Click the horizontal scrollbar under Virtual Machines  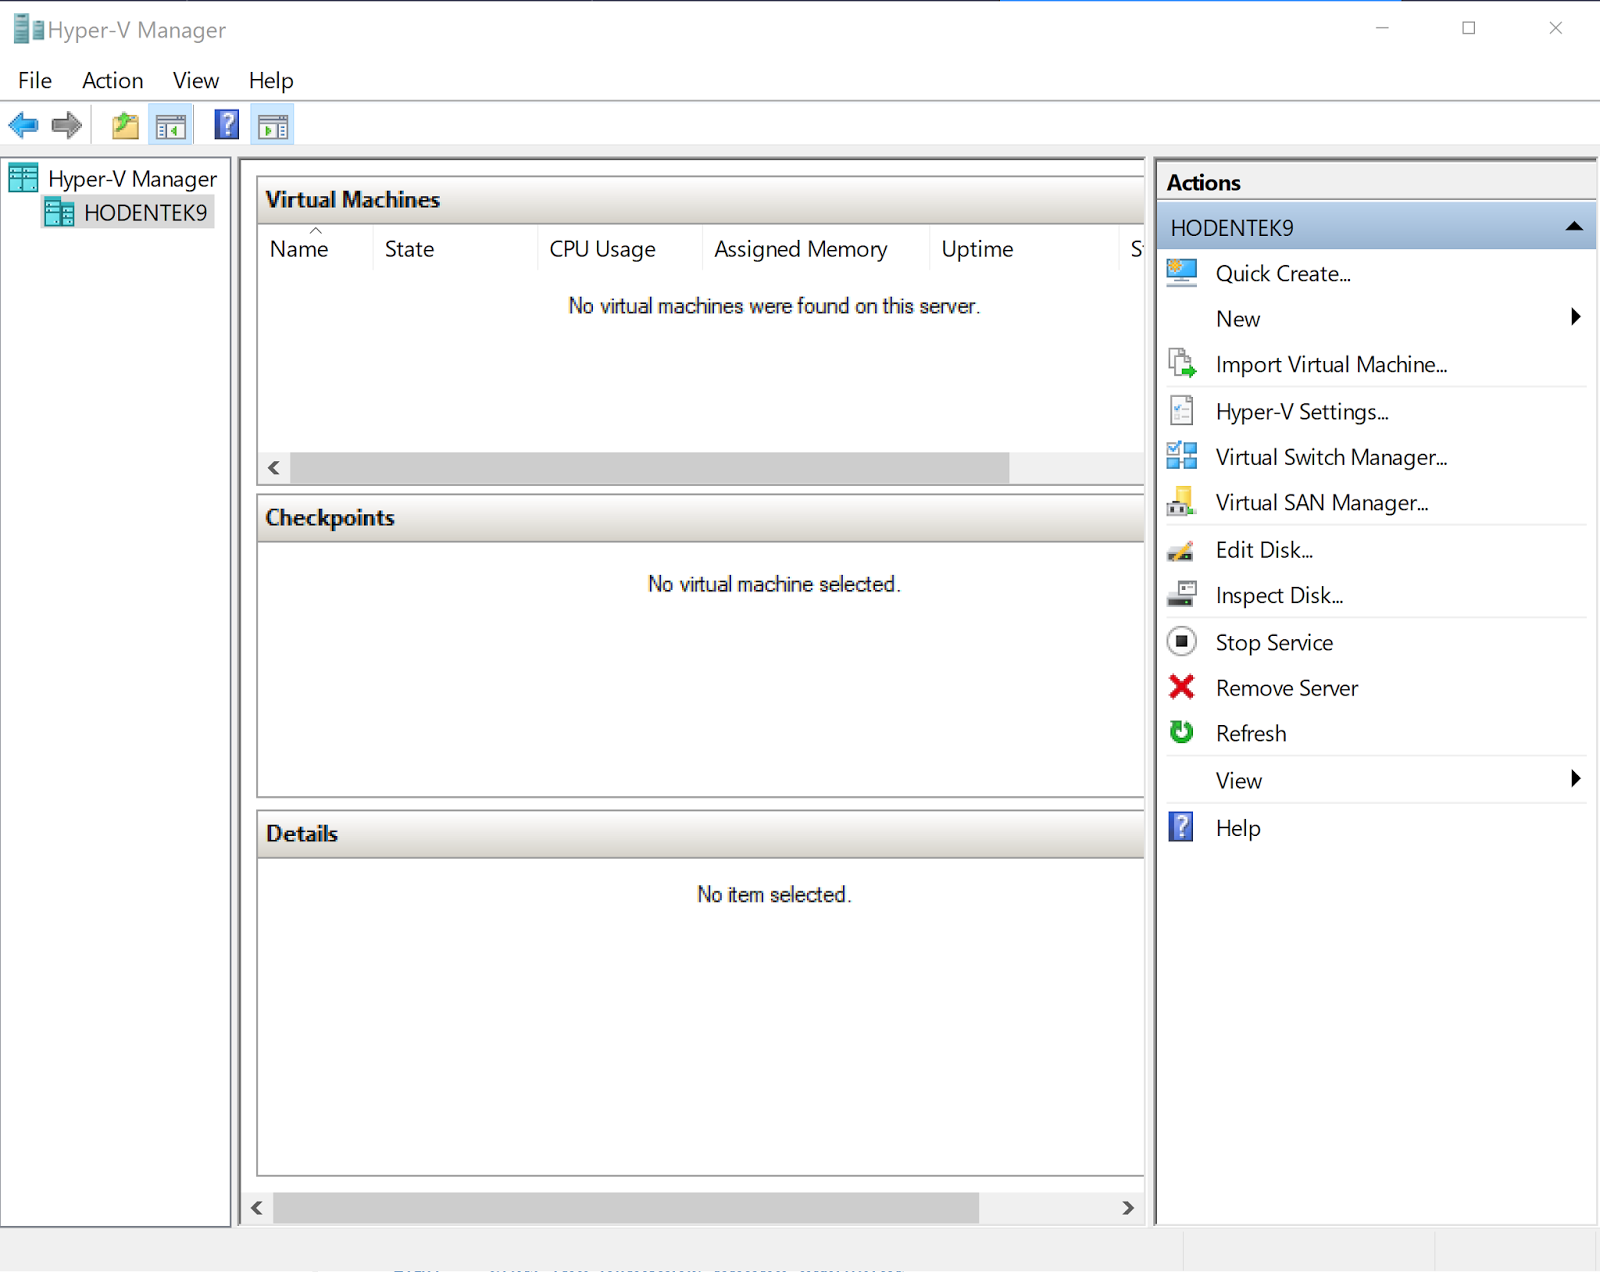(x=650, y=467)
